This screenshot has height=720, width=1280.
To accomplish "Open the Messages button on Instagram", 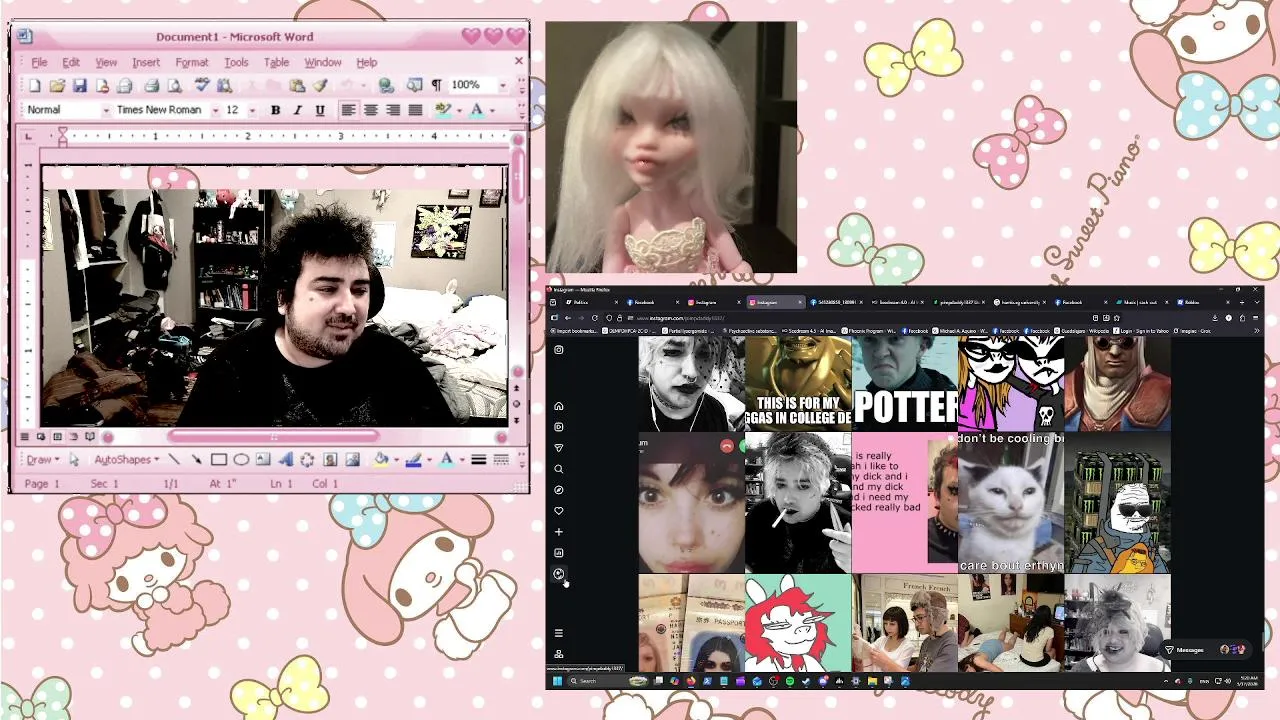I will pos(1203,650).
